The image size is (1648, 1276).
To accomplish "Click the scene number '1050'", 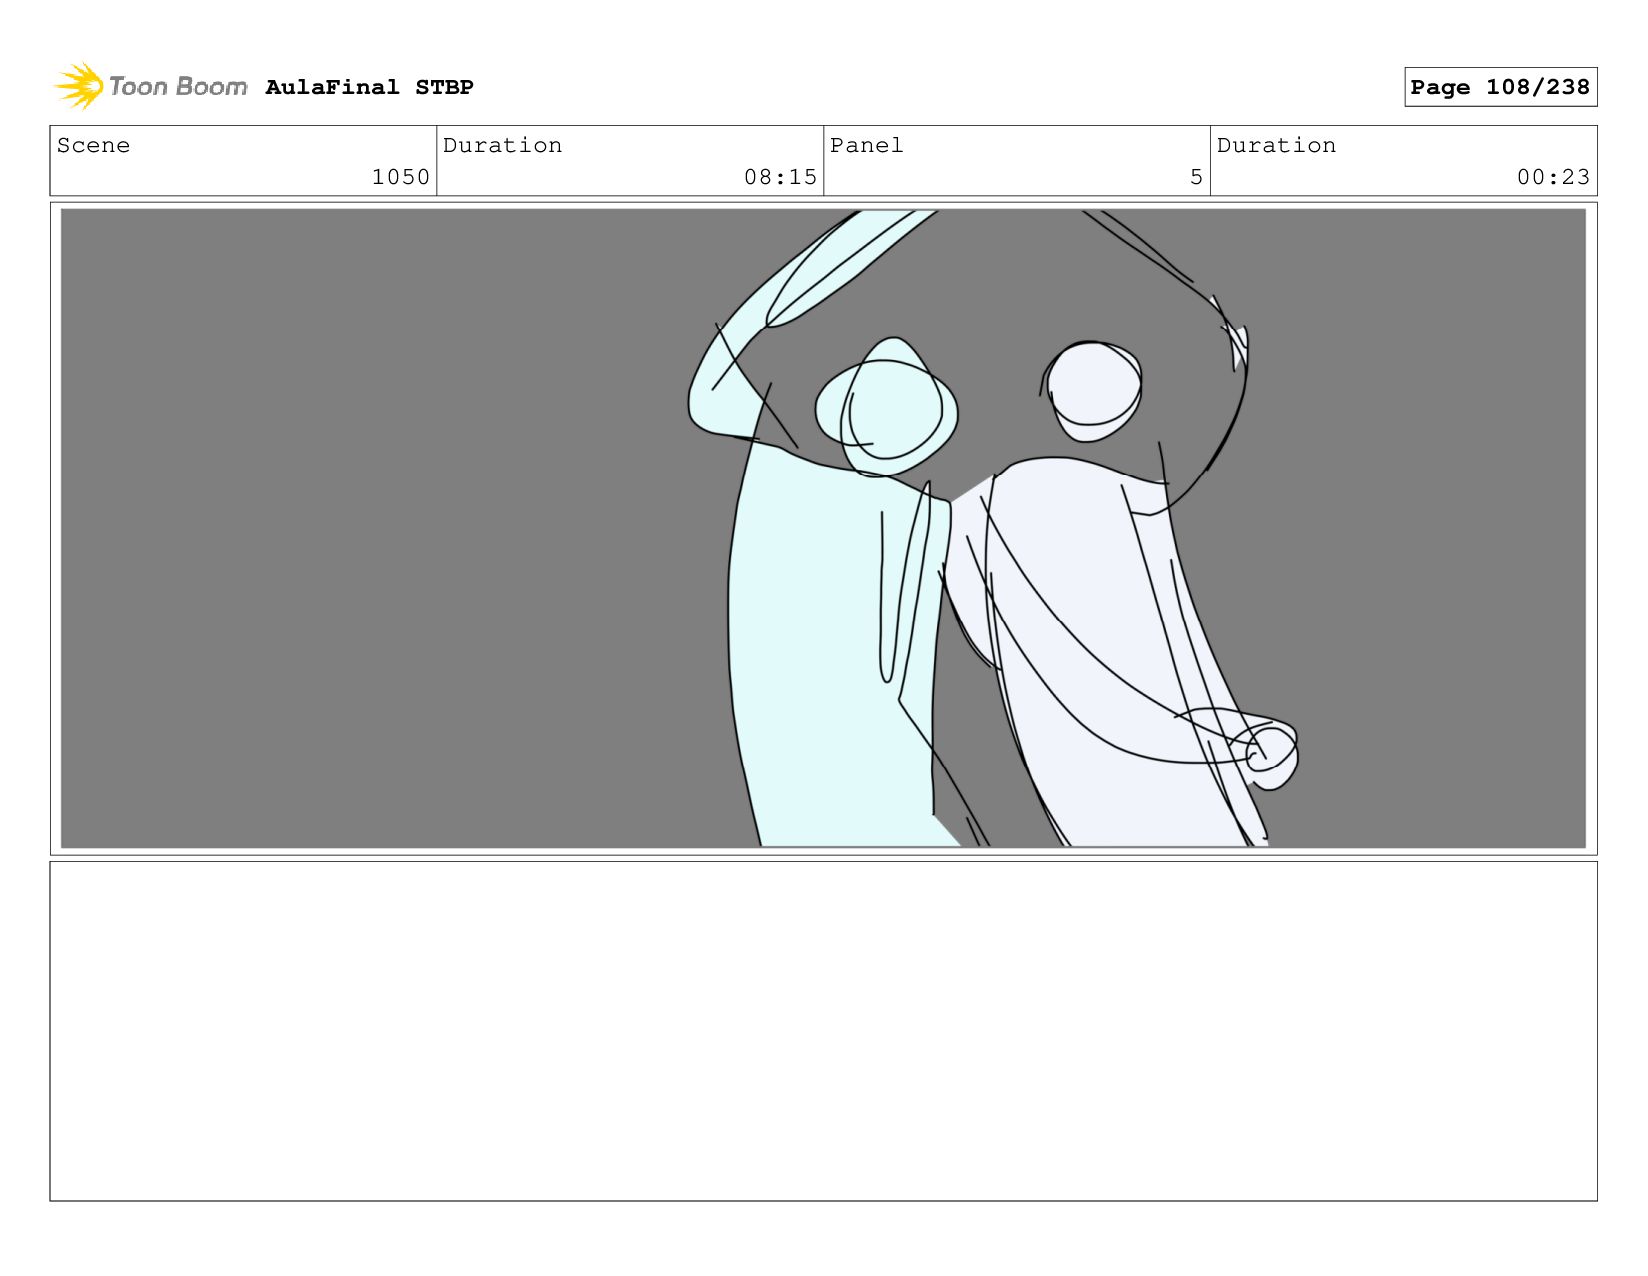I will (400, 177).
